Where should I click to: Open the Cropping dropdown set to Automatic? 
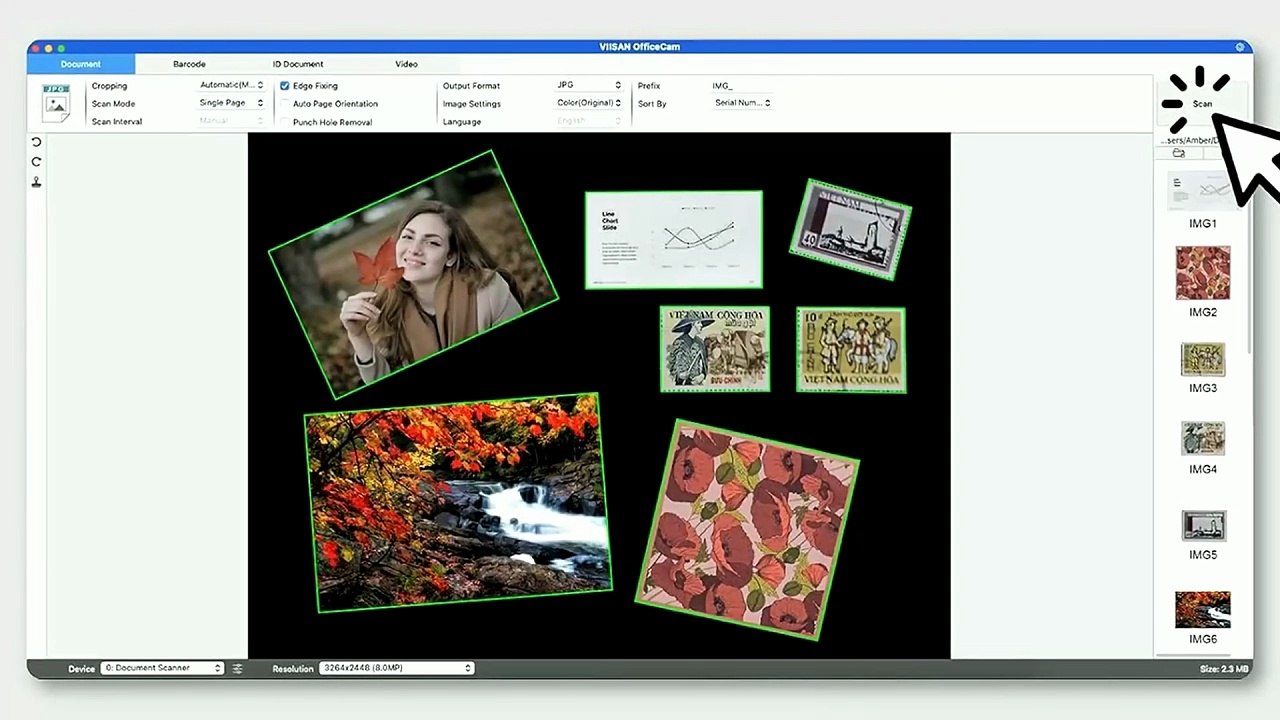tap(232, 85)
